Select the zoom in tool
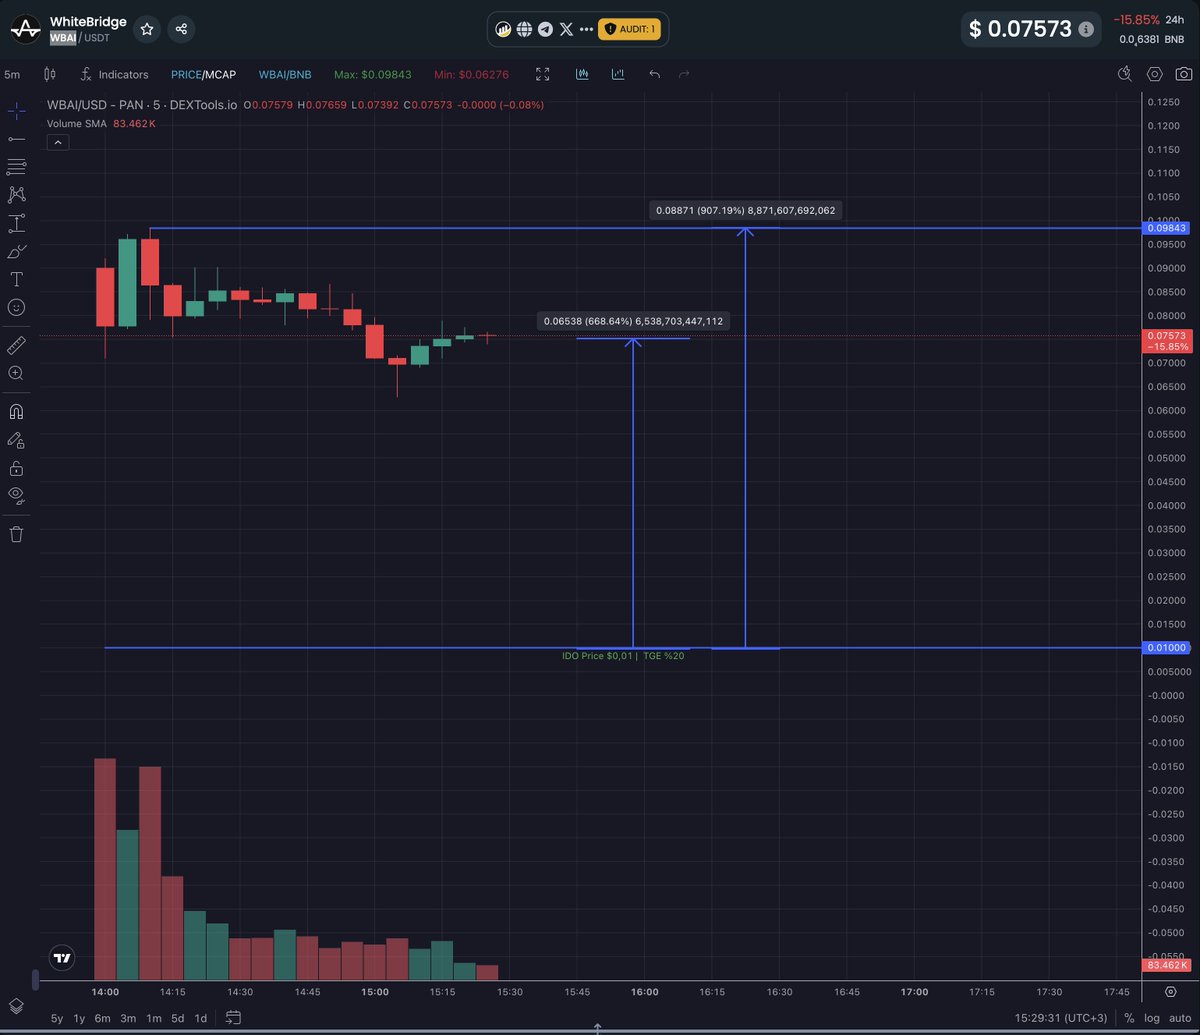1200x1035 pixels. (x=16, y=373)
